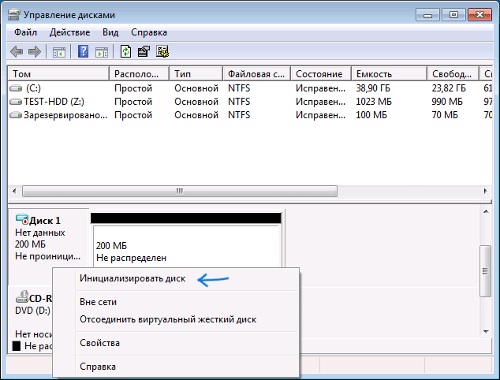Open the Properties toolbar icon
The image size is (500, 380).
tap(144, 52)
